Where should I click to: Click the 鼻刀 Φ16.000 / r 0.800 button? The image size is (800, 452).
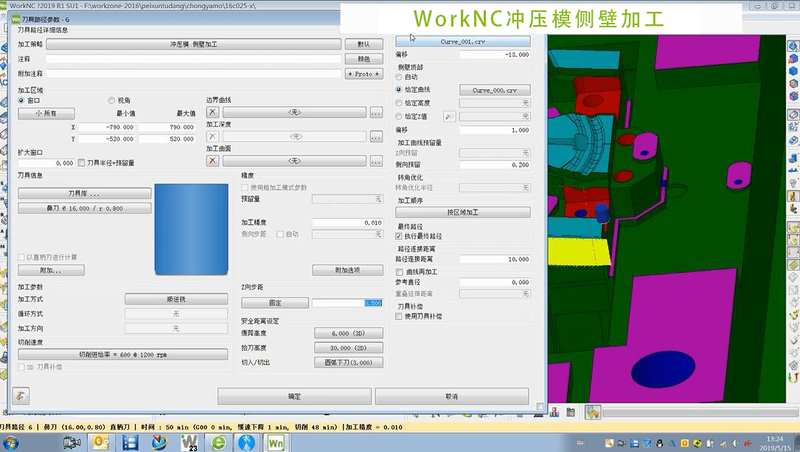(85, 208)
